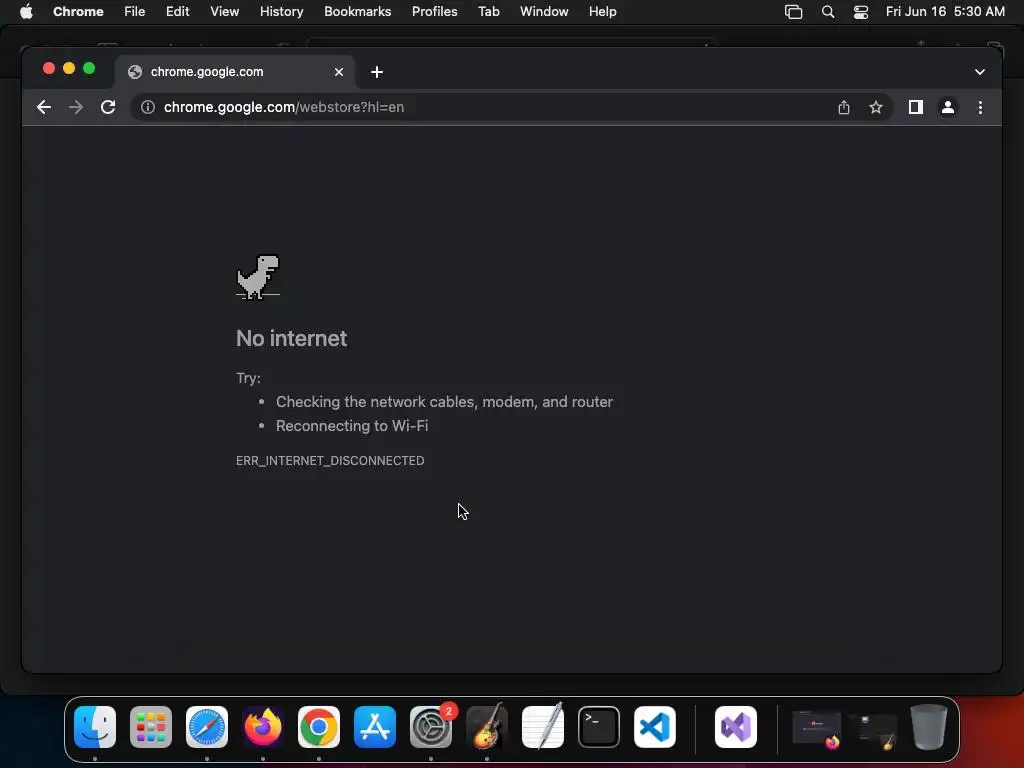The height and width of the screenshot is (768, 1024).
Task: Click the browser back arrow
Action: pyautogui.click(x=44, y=107)
